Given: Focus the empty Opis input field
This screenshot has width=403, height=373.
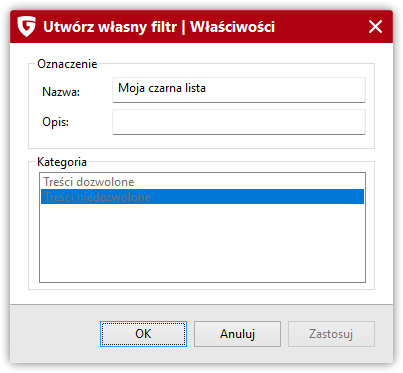Looking at the screenshot, I should (x=239, y=122).
